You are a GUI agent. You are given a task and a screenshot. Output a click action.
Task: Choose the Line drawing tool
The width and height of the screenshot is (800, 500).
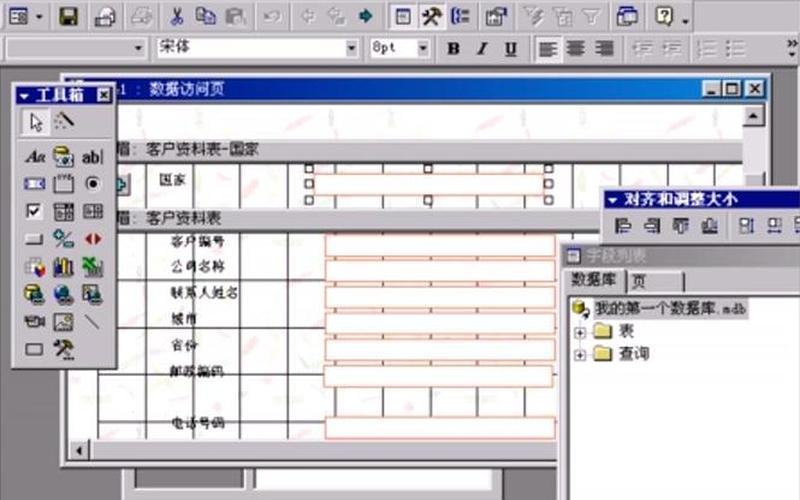pos(92,322)
